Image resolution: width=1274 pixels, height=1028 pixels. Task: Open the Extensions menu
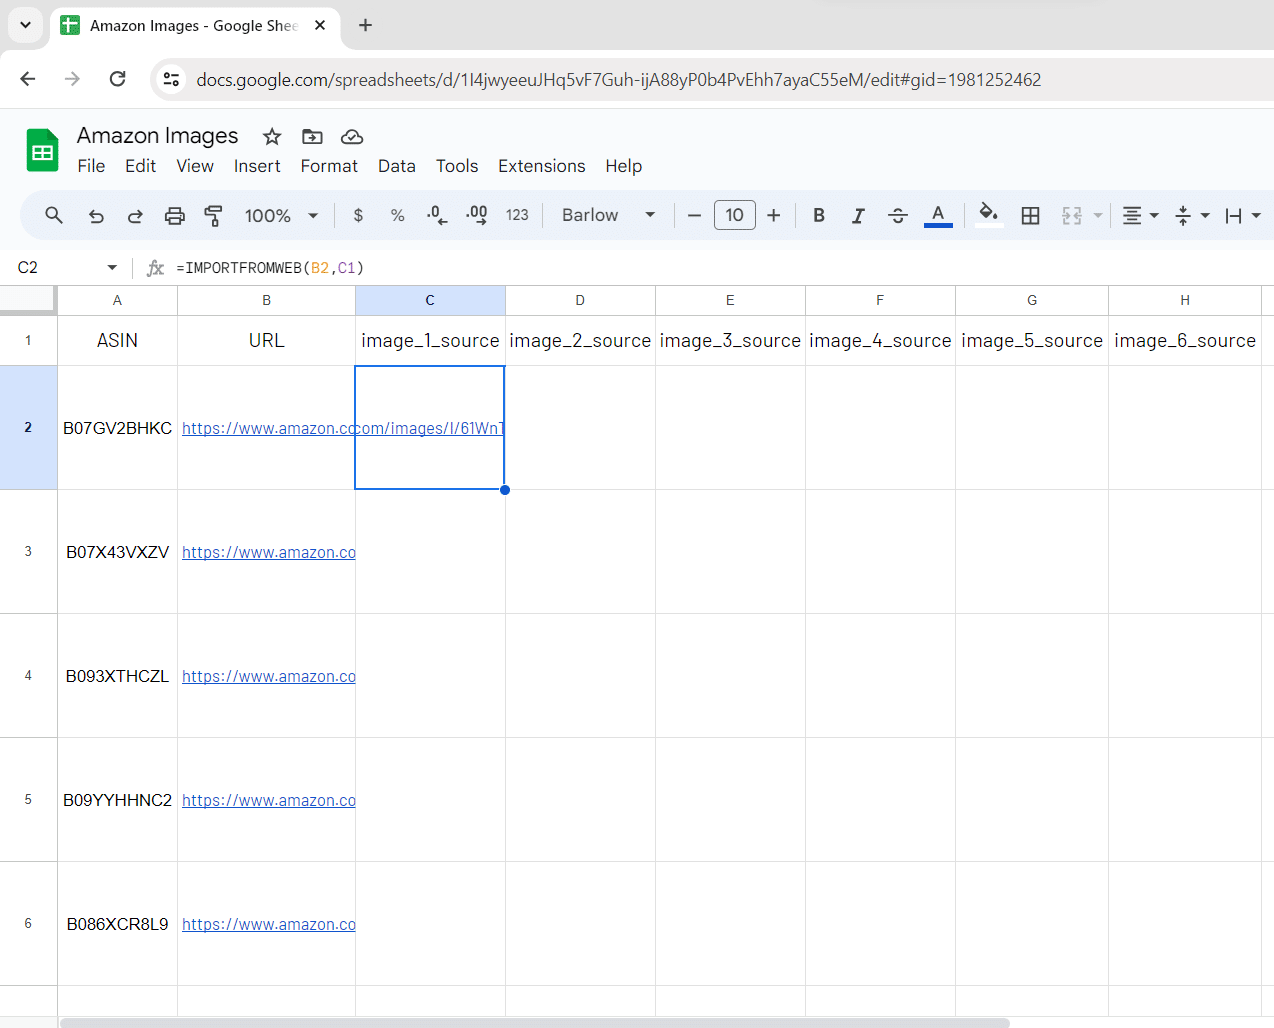pos(541,166)
